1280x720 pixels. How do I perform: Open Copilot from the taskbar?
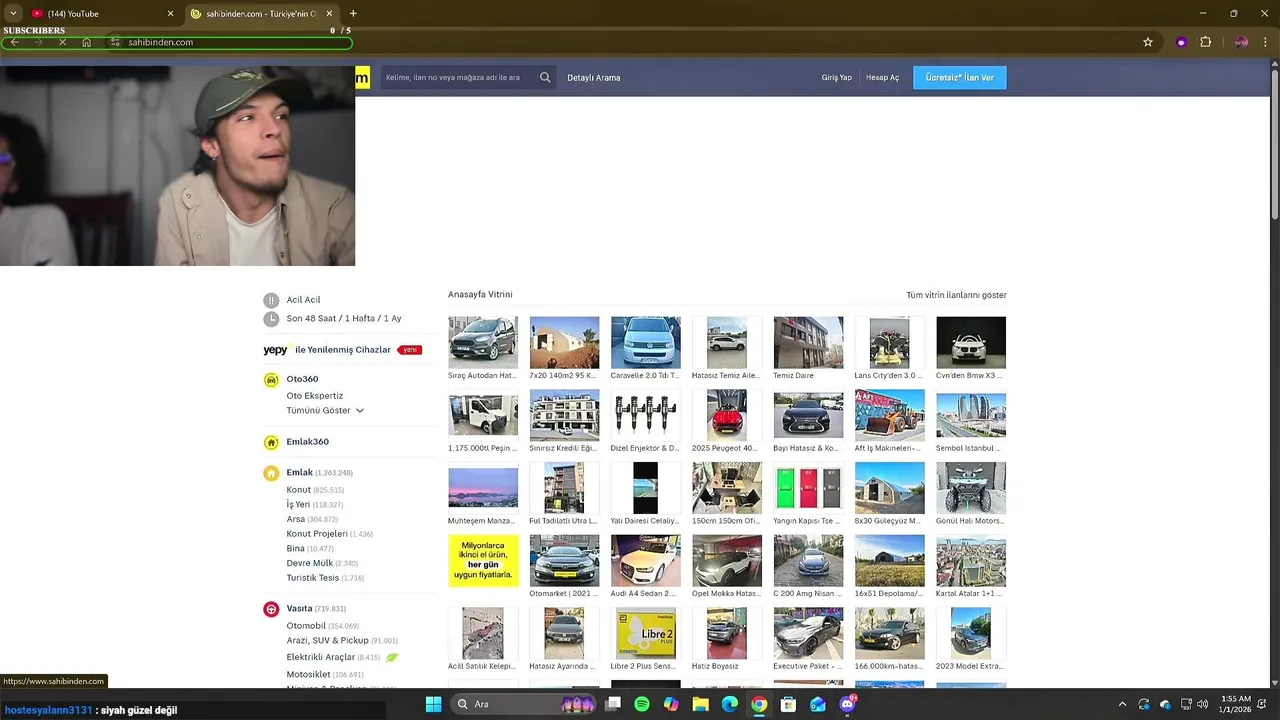671,704
